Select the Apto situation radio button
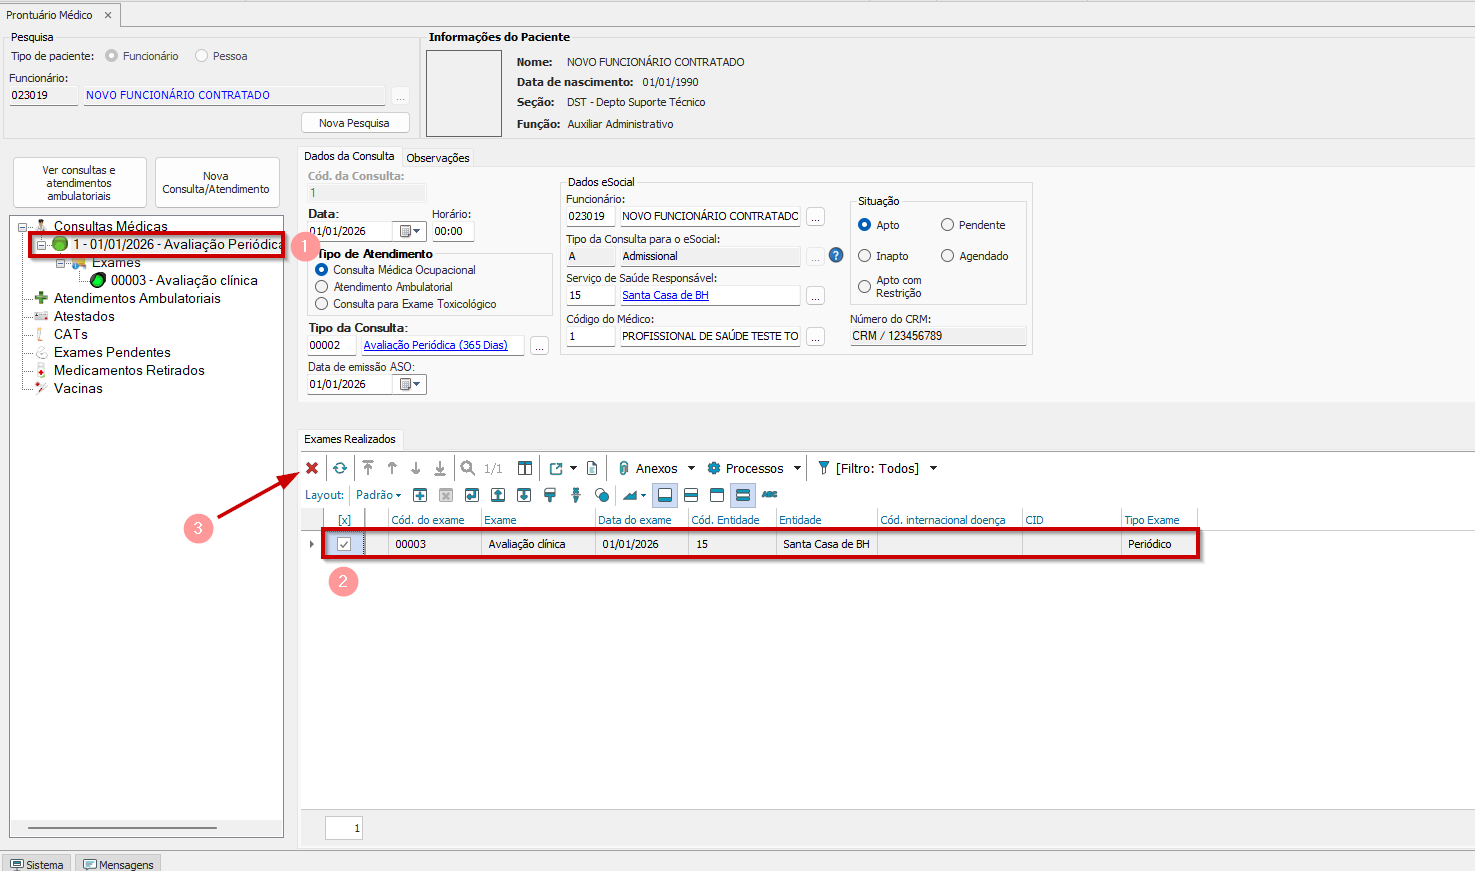 [865, 225]
